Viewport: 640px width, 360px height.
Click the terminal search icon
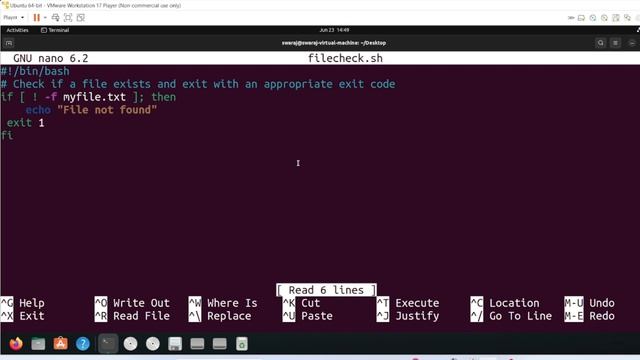pyautogui.click(x=600, y=43)
